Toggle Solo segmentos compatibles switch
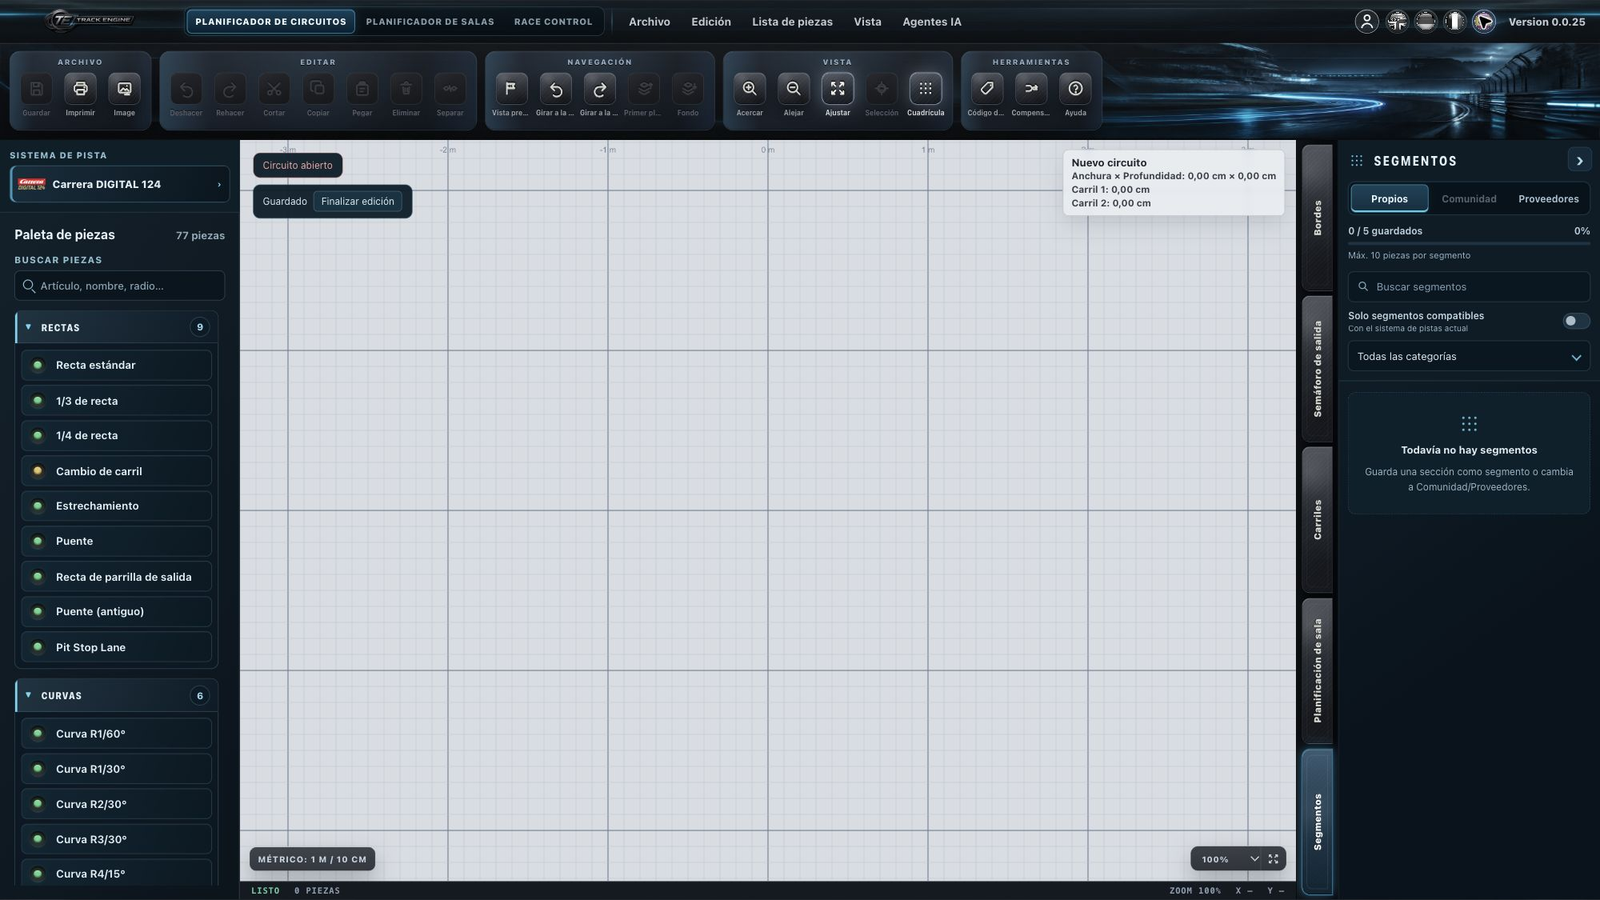This screenshot has width=1600, height=900. pyautogui.click(x=1576, y=321)
